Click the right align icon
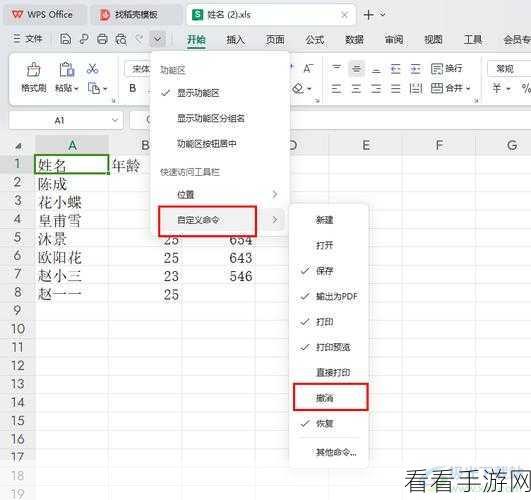The height and width of the screenshot is (500, 531). 376,89
